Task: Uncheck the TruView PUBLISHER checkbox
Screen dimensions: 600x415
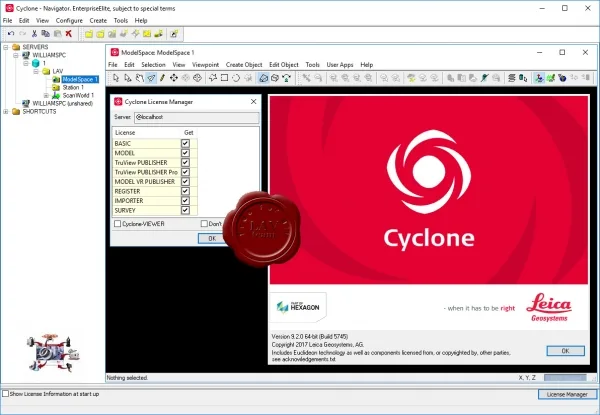Action: coord(185,163)
